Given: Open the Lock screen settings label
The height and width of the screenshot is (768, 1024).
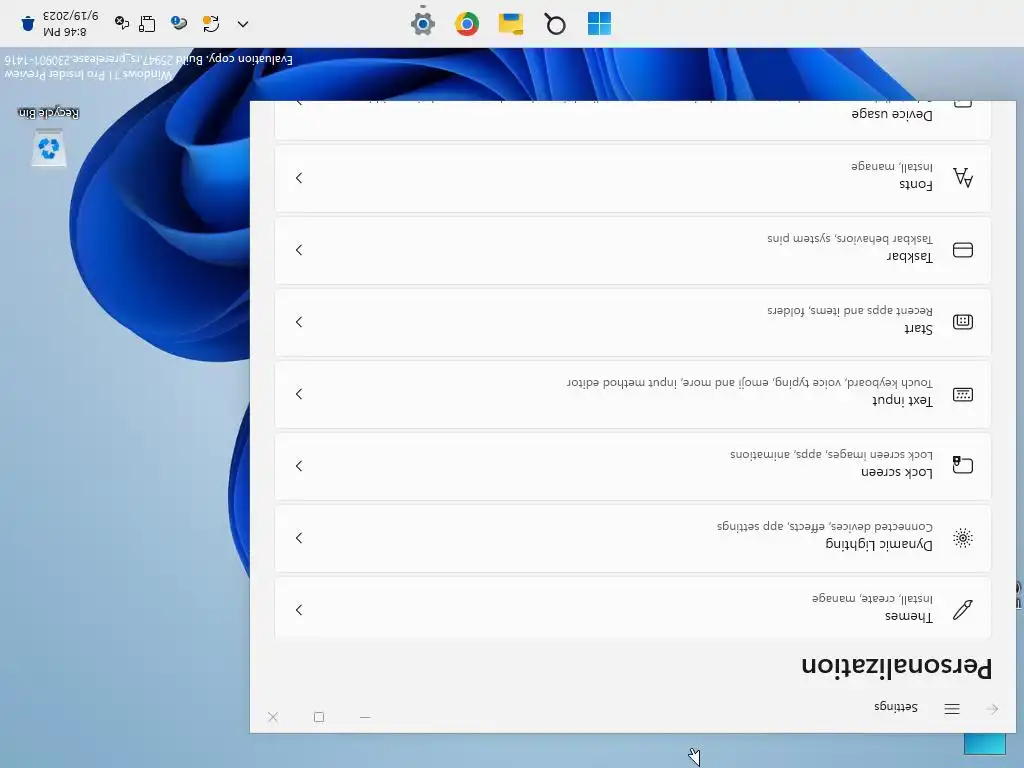Looking at the screenshot, I should 897,472.
